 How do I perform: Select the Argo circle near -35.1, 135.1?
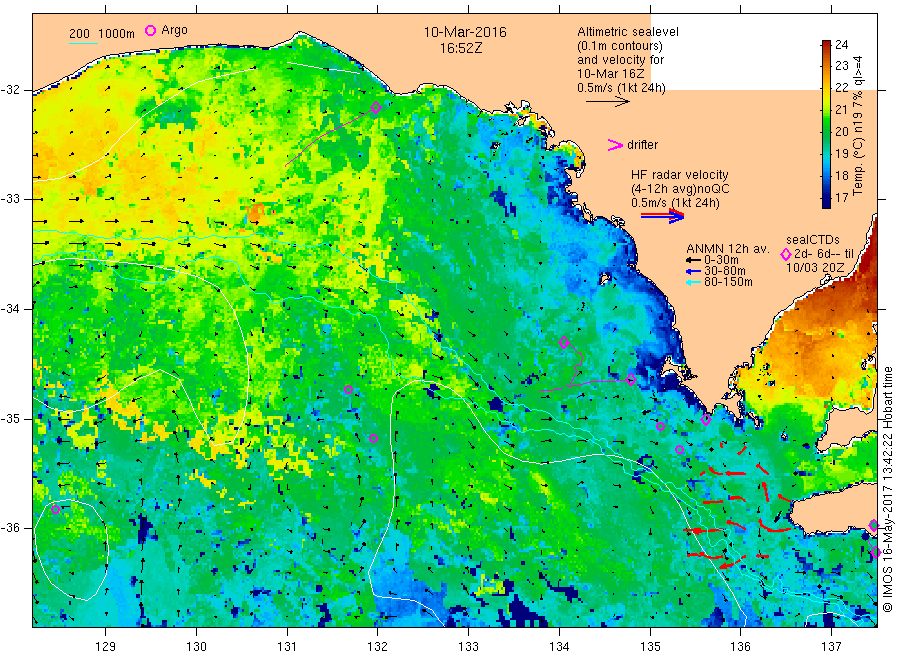tap(660, 426)
